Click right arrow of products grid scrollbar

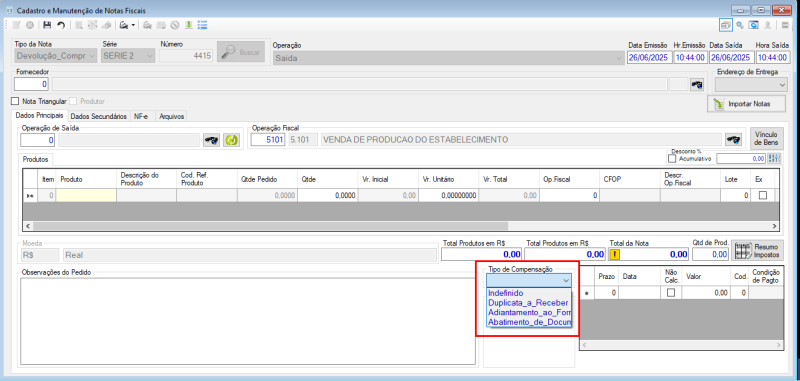[774, 225]
